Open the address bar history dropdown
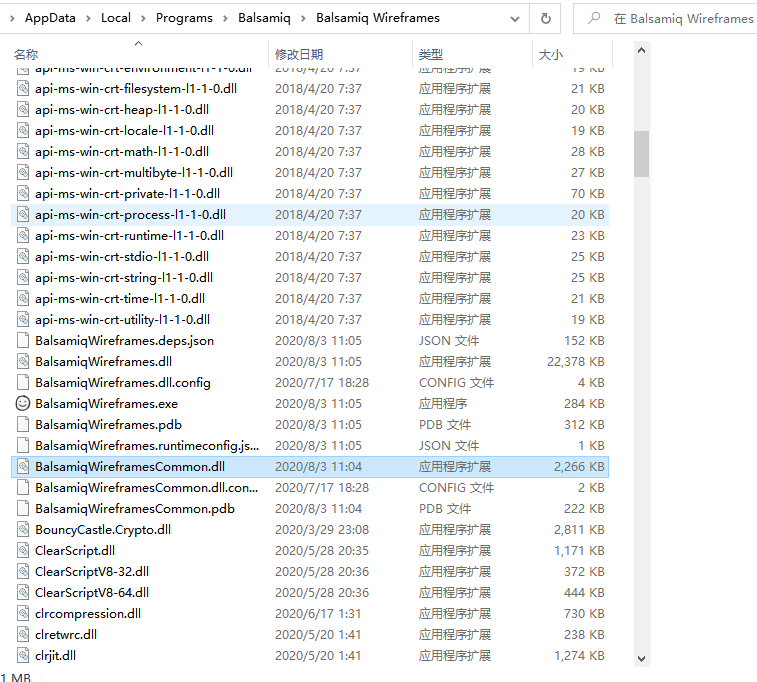The image size is (757, 682). click(515, 19)
